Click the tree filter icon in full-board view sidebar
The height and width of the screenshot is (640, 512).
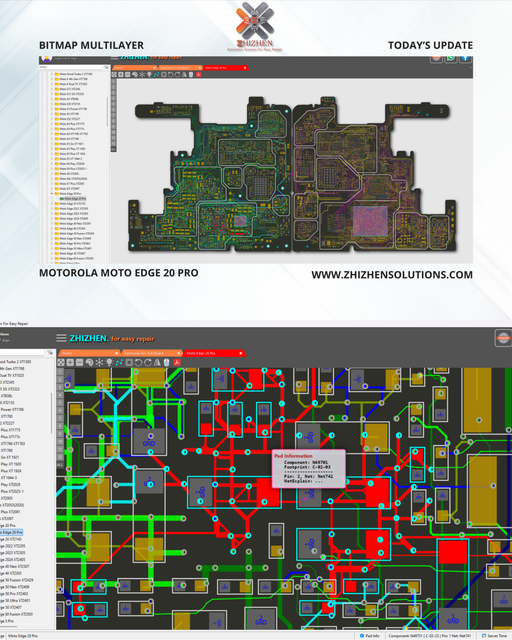pos(106,67)
